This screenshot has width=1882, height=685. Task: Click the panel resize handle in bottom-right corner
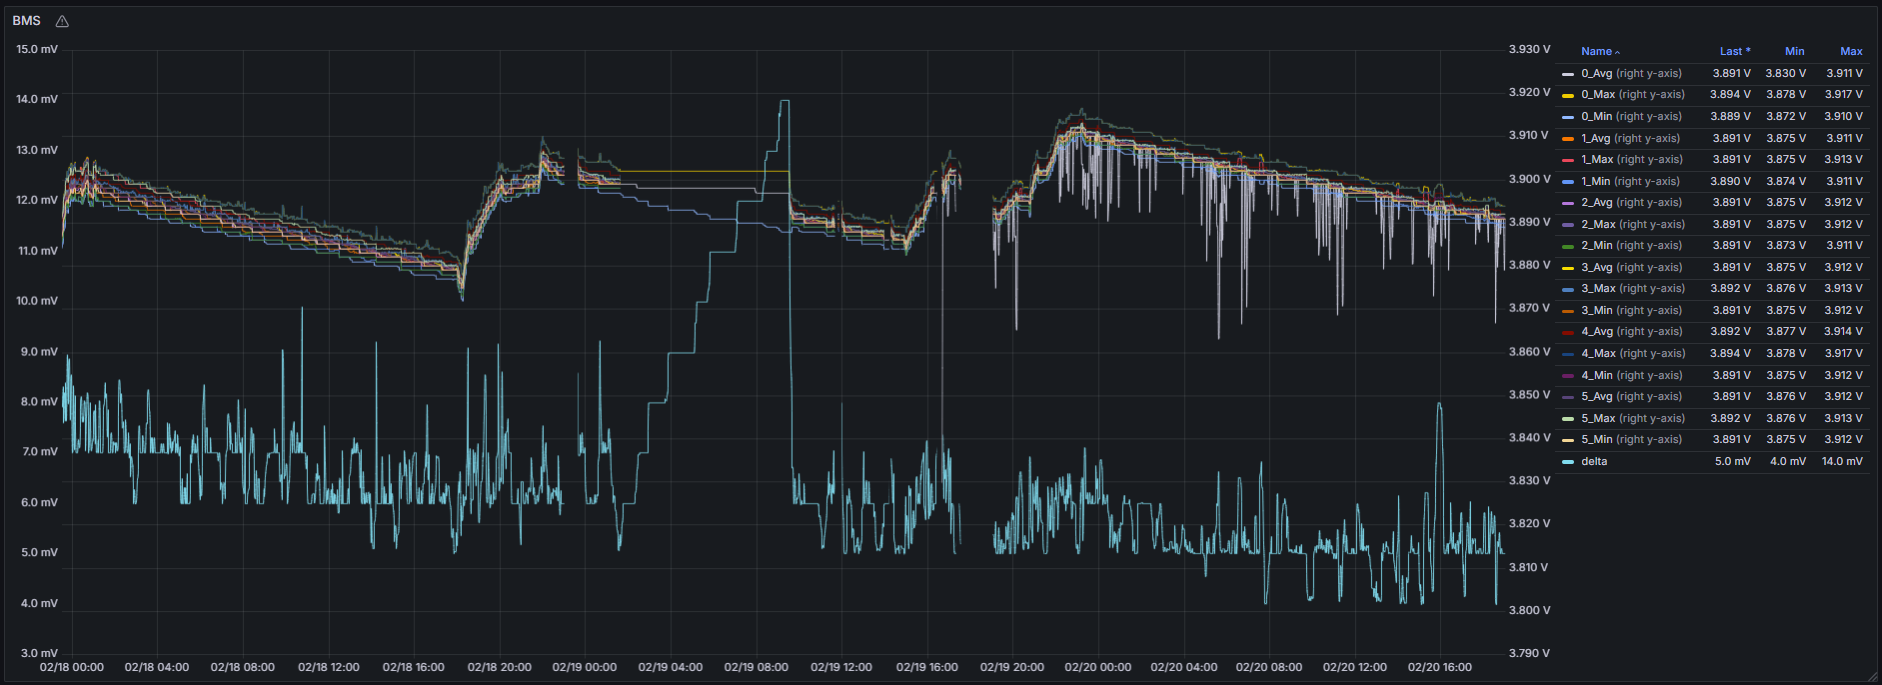[x=1873, y=677]
